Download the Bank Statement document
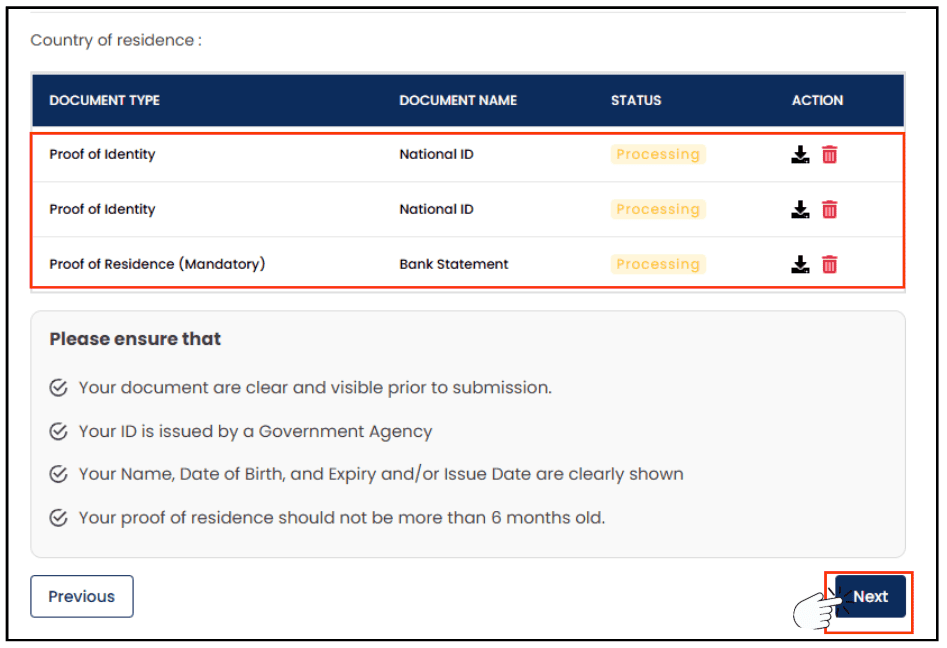The width and height of the screenshot is (947, 648). point(800,265)
